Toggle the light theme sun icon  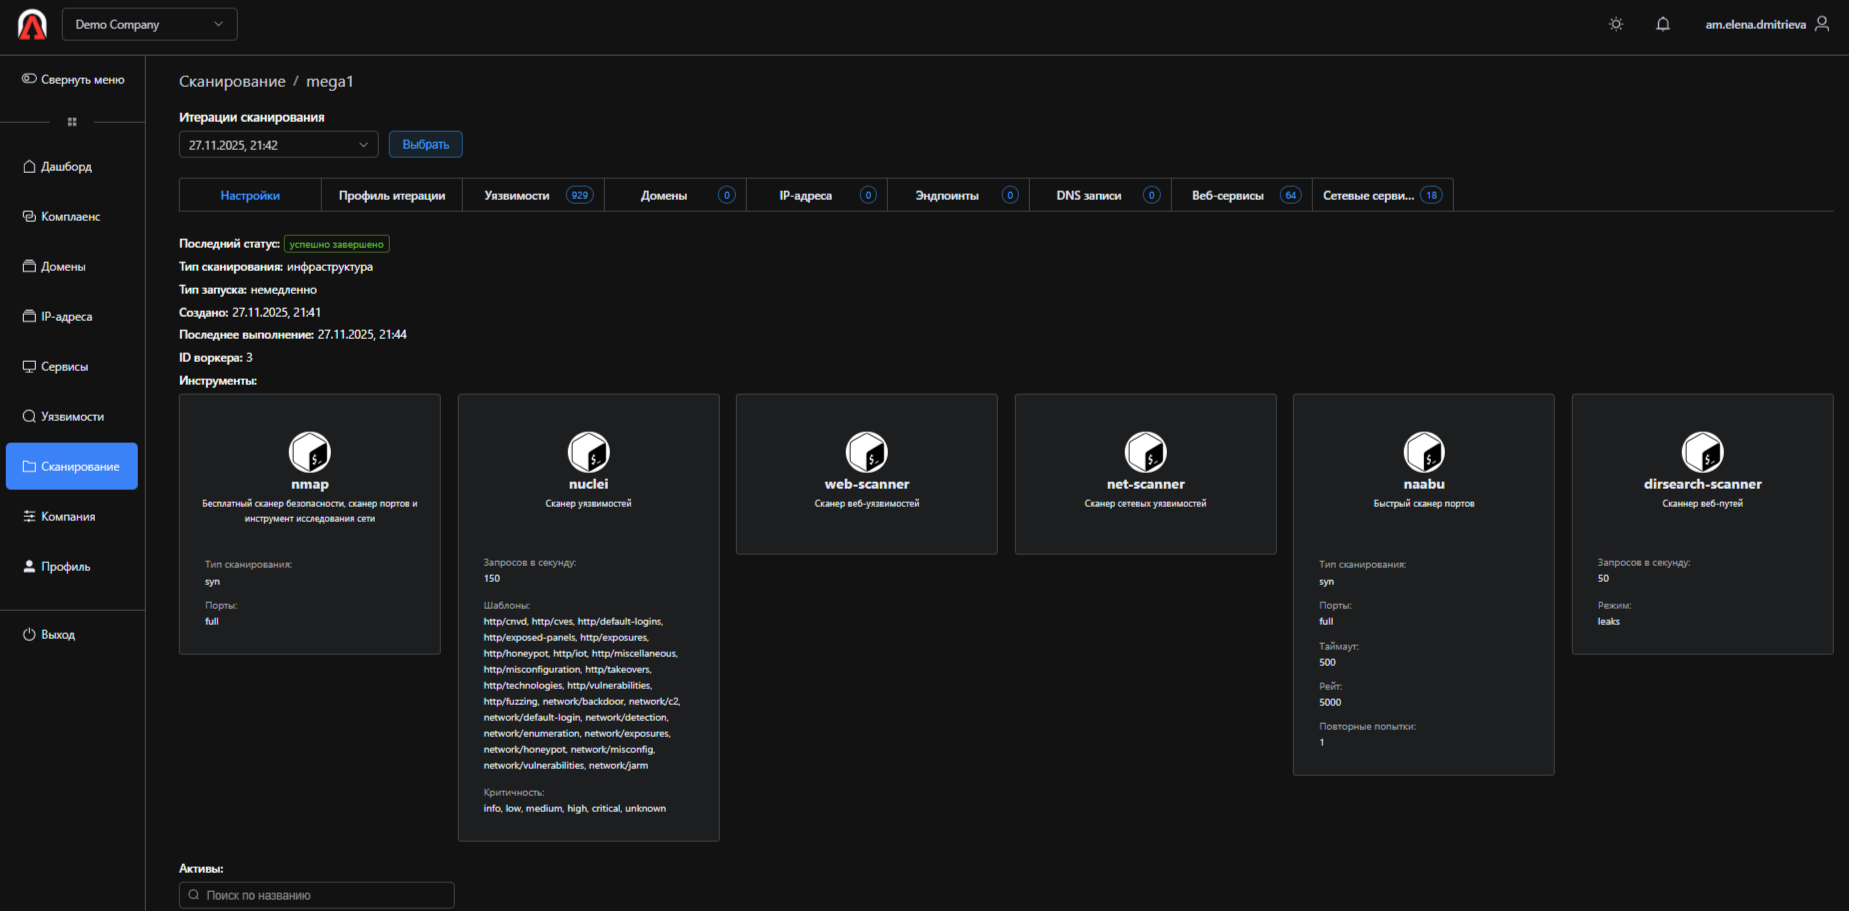pyautogui.click(x=1616, y=24)
